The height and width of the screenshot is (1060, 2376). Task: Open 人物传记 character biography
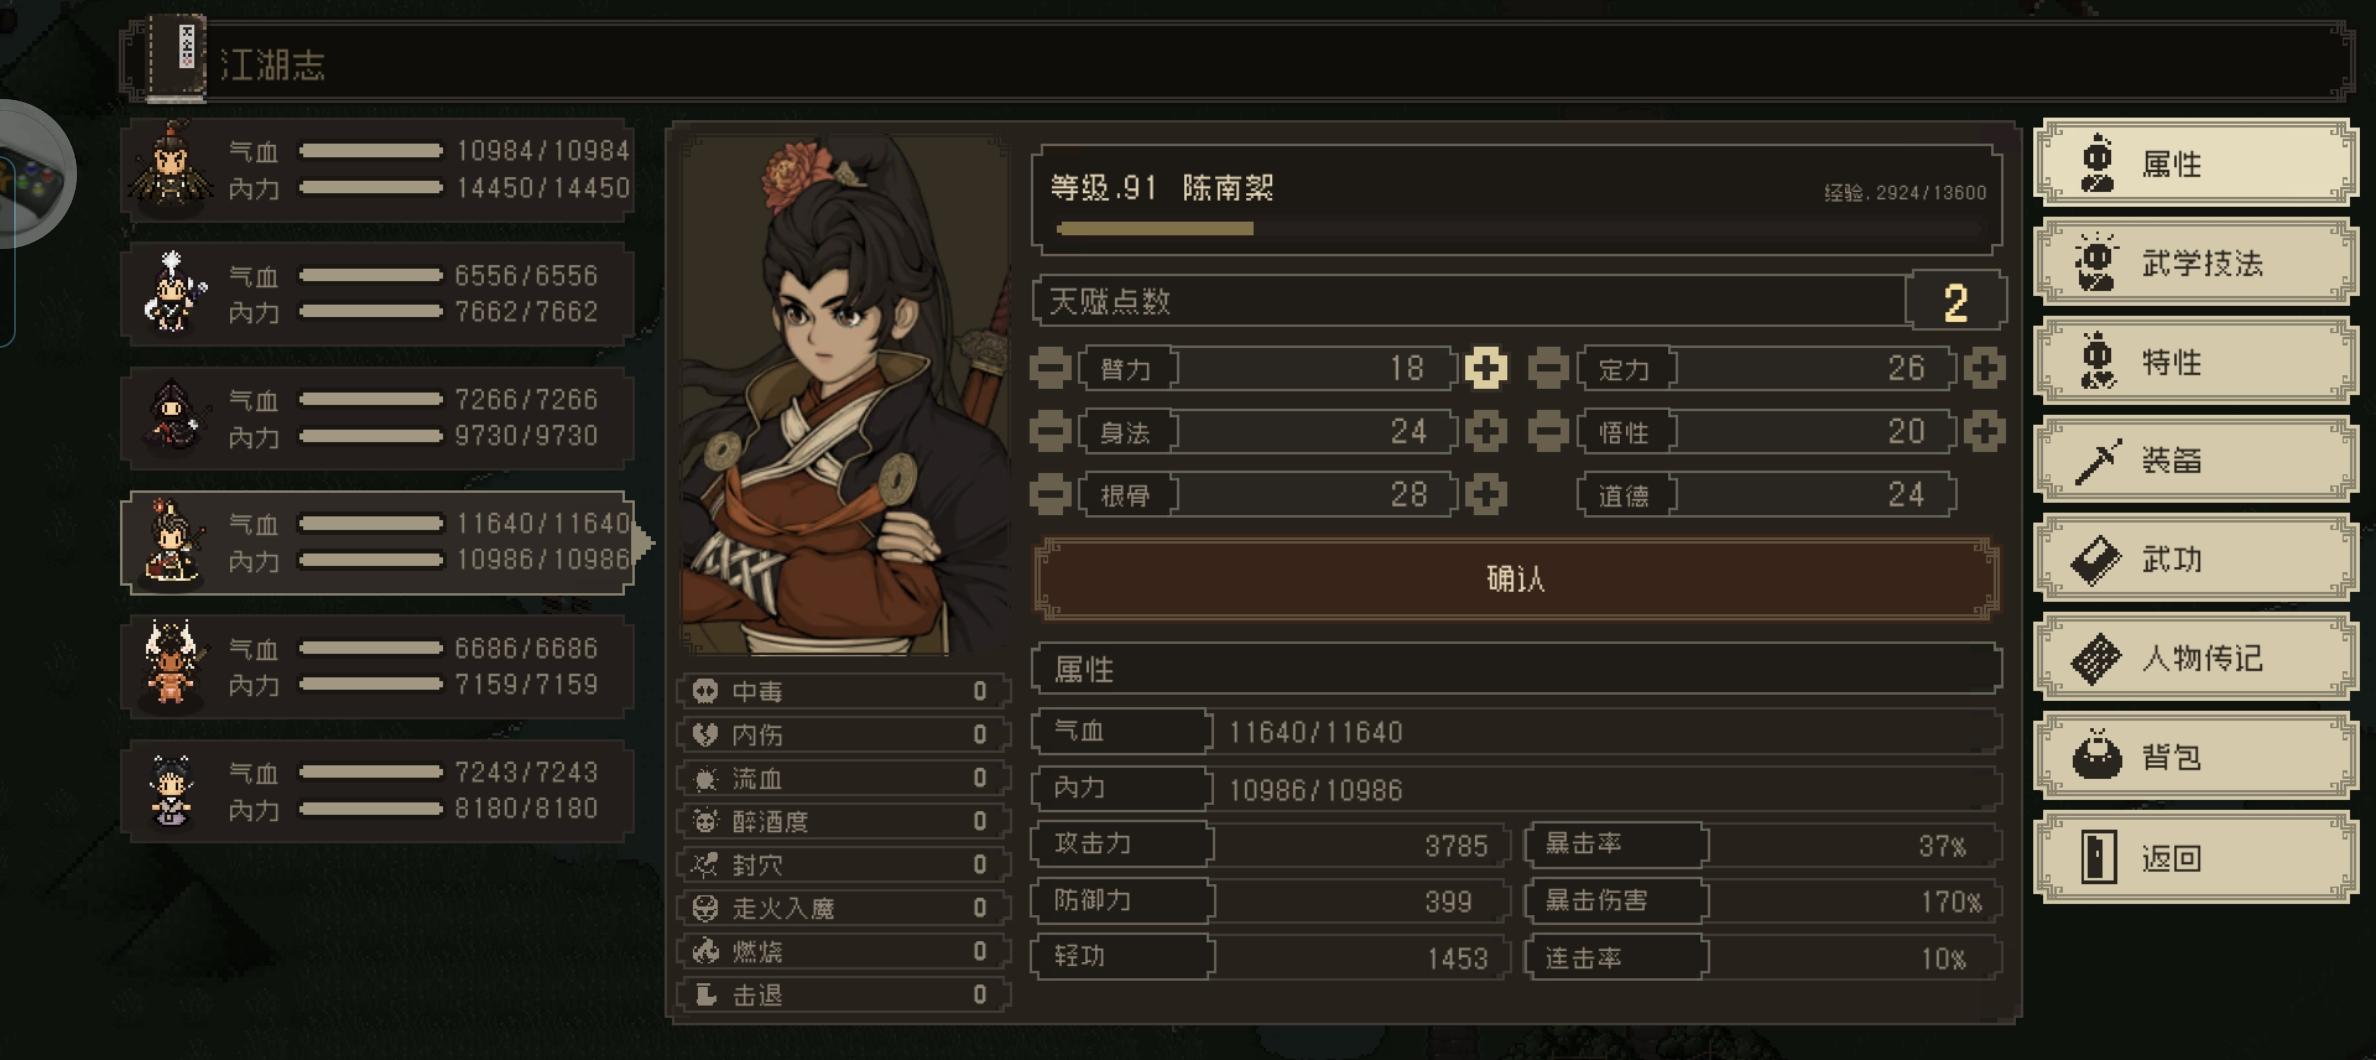[x=2196, y=658]
